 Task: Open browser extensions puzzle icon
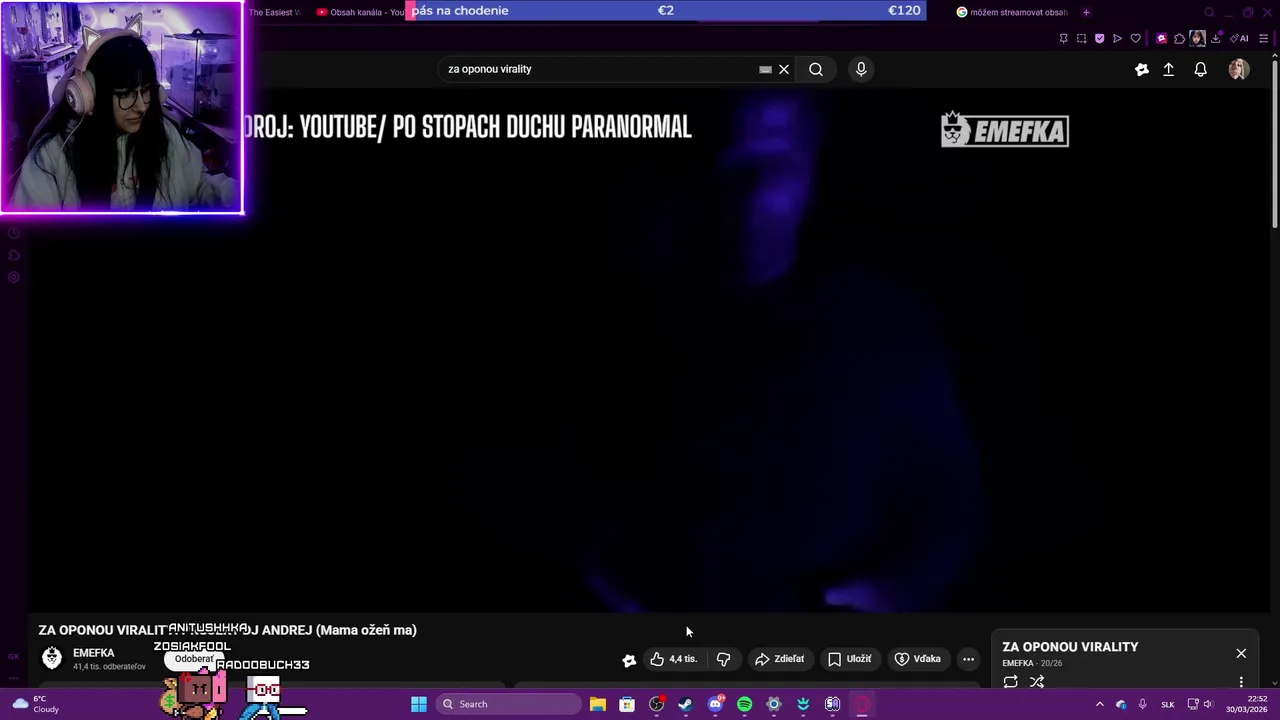(1179, 38)
